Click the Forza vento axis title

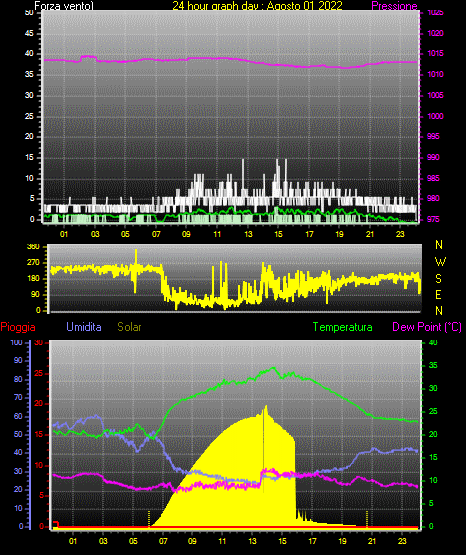(64, 6)
